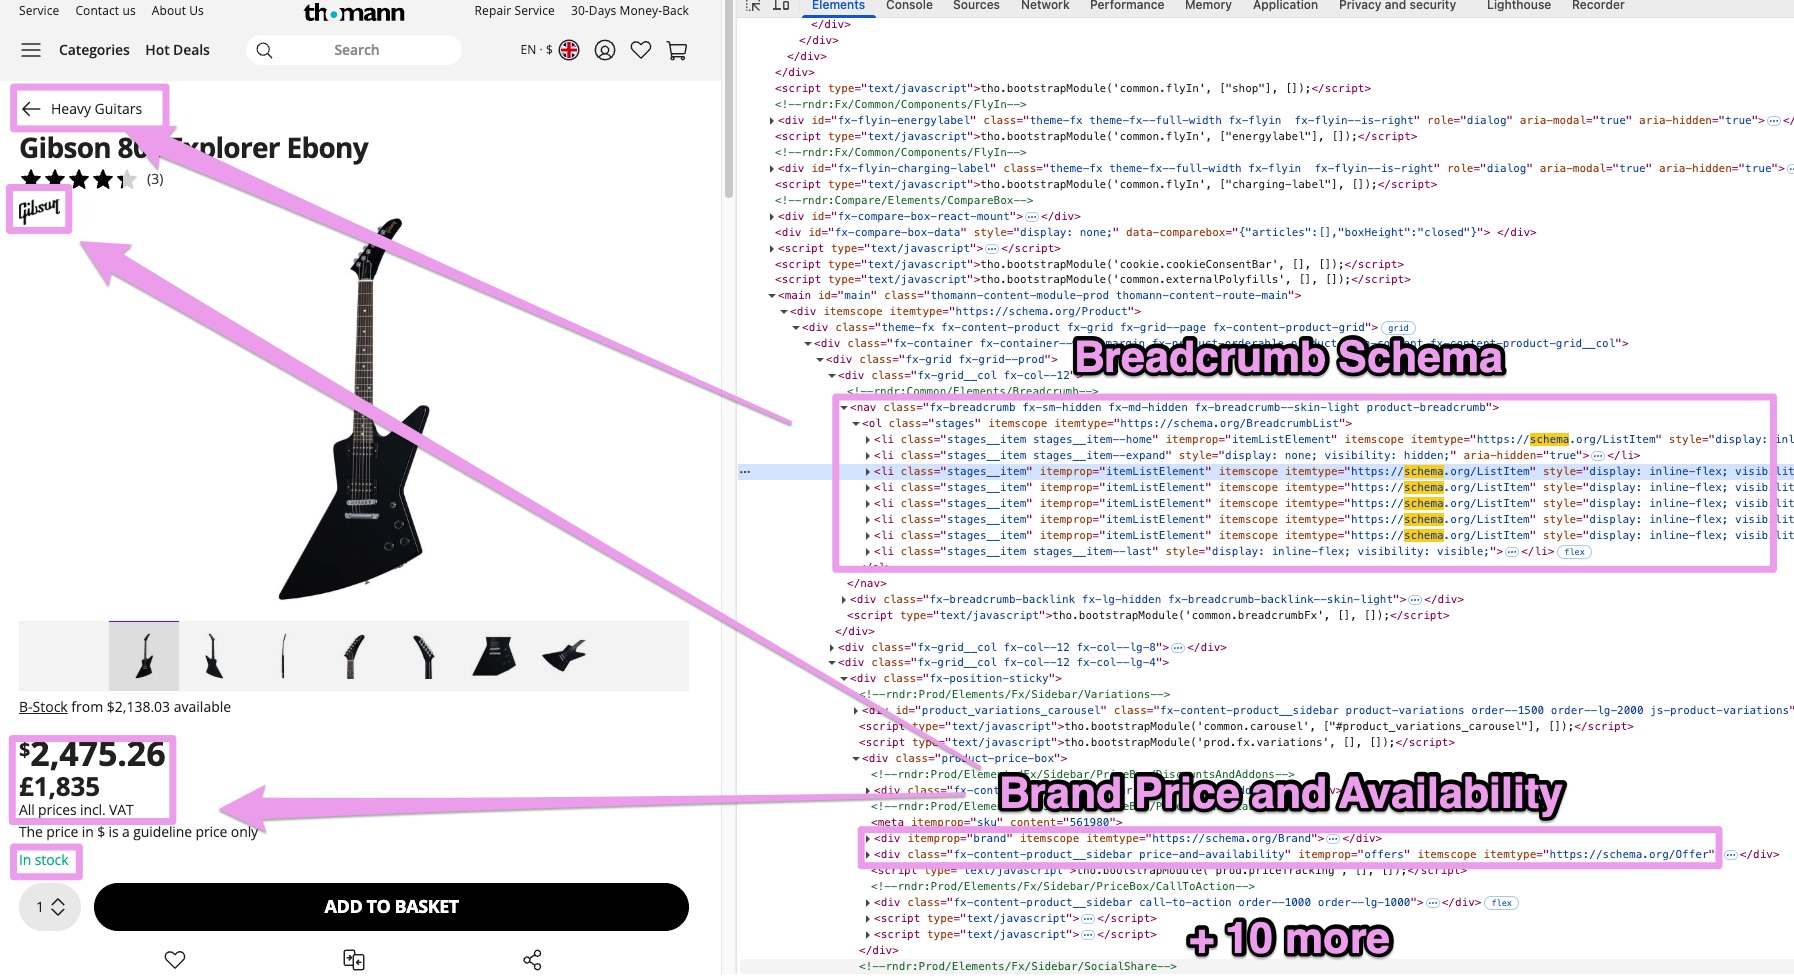This screenshot has height=976, width=1794.
Task: Add product to wishlist with bottom heart icon
Action: pyautogui.click(x=175, y=960)
